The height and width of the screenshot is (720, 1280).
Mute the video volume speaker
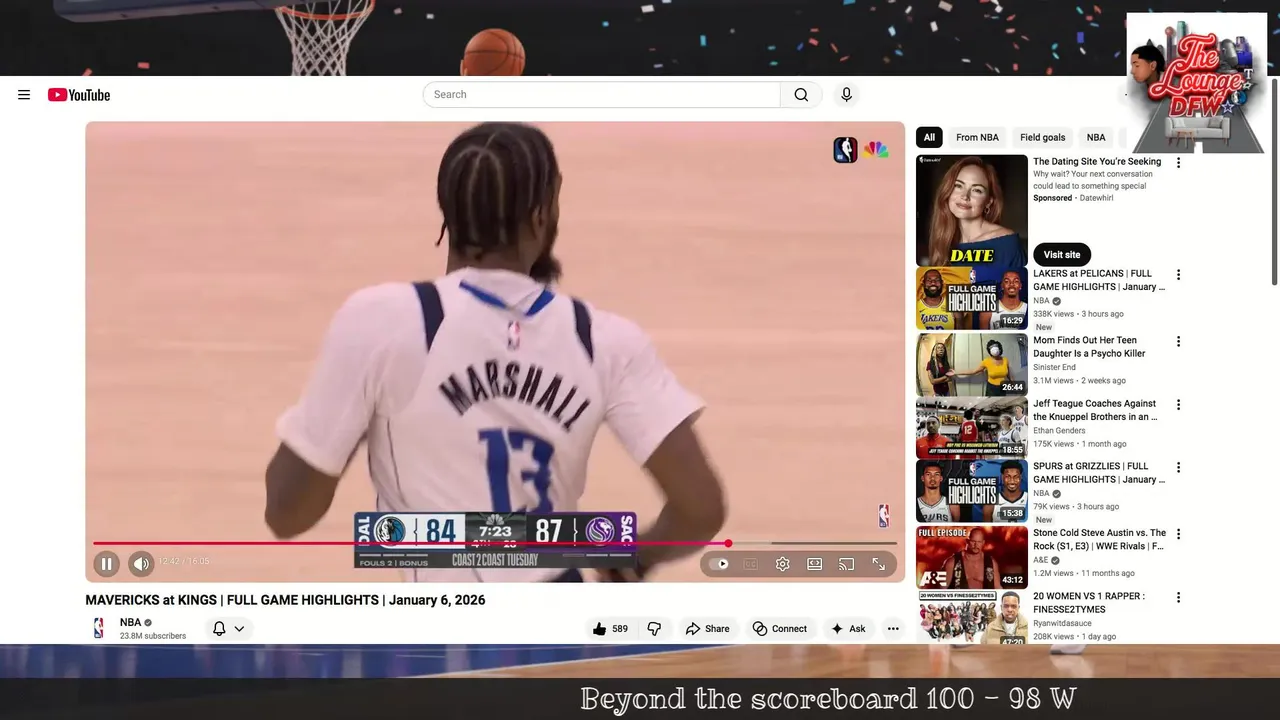tap(141, 564)
